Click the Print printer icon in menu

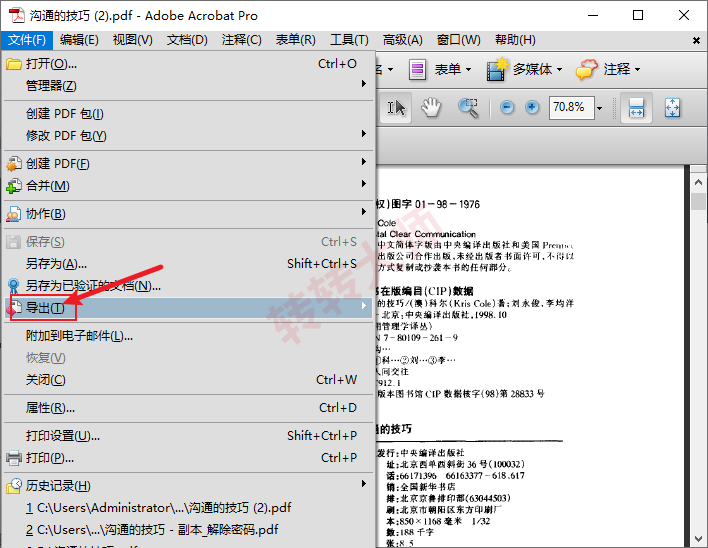coord(14,458)
